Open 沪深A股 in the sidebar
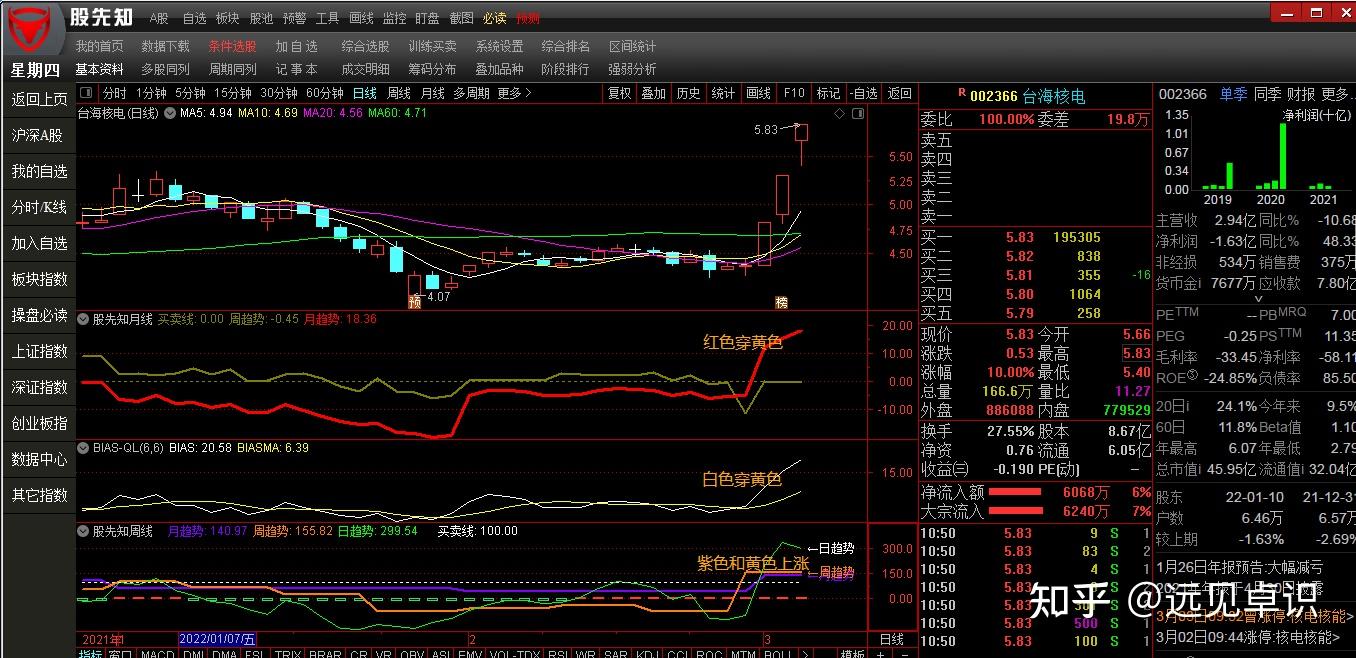This screenshot has width=1356, height=658. tap(39, 135)
